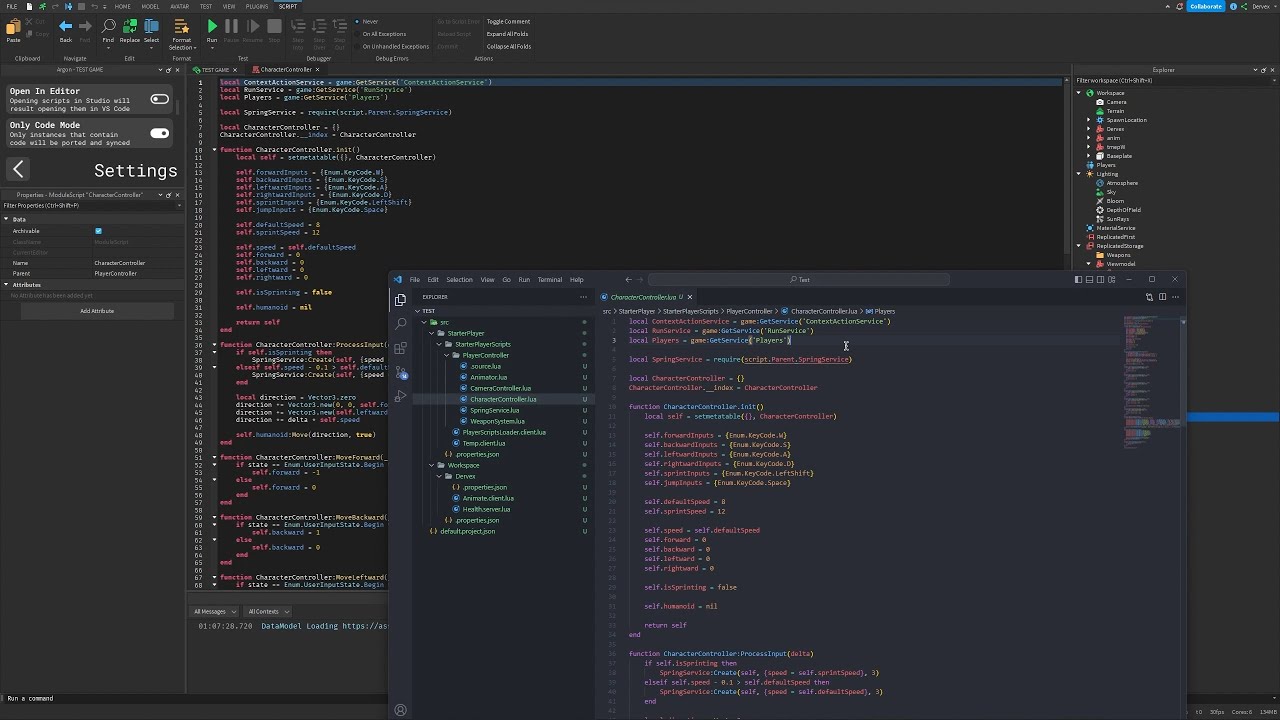Disable the Only Code Mode switch
Viewport: 1280px width, 720px height.
pos(159,133)
